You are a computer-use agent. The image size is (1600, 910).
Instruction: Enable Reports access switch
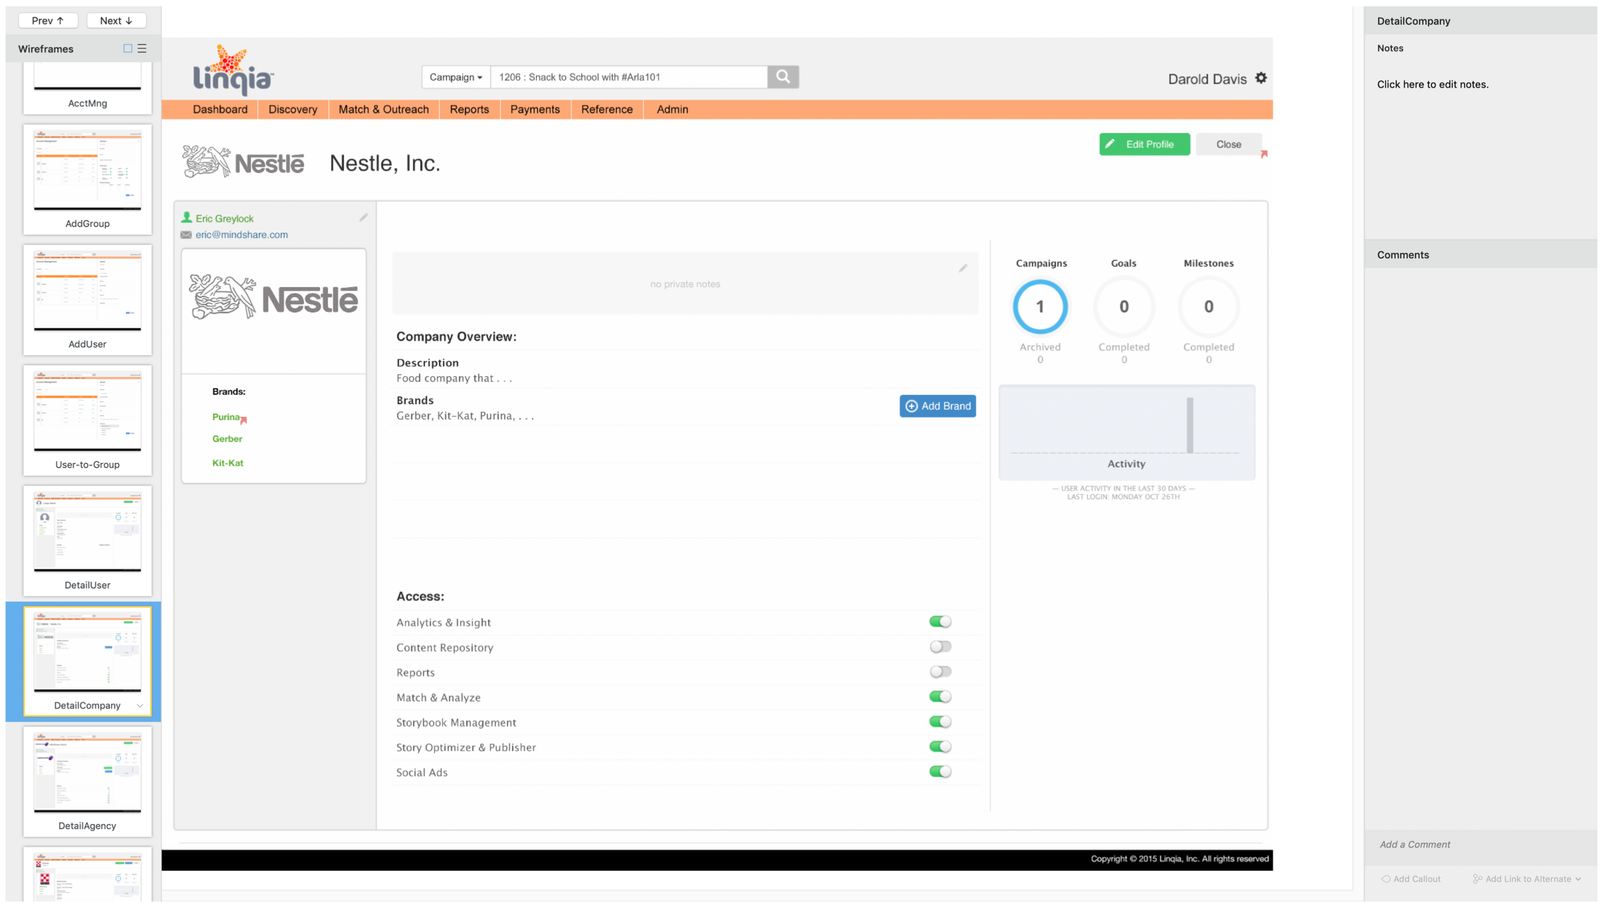click(940, 672)
